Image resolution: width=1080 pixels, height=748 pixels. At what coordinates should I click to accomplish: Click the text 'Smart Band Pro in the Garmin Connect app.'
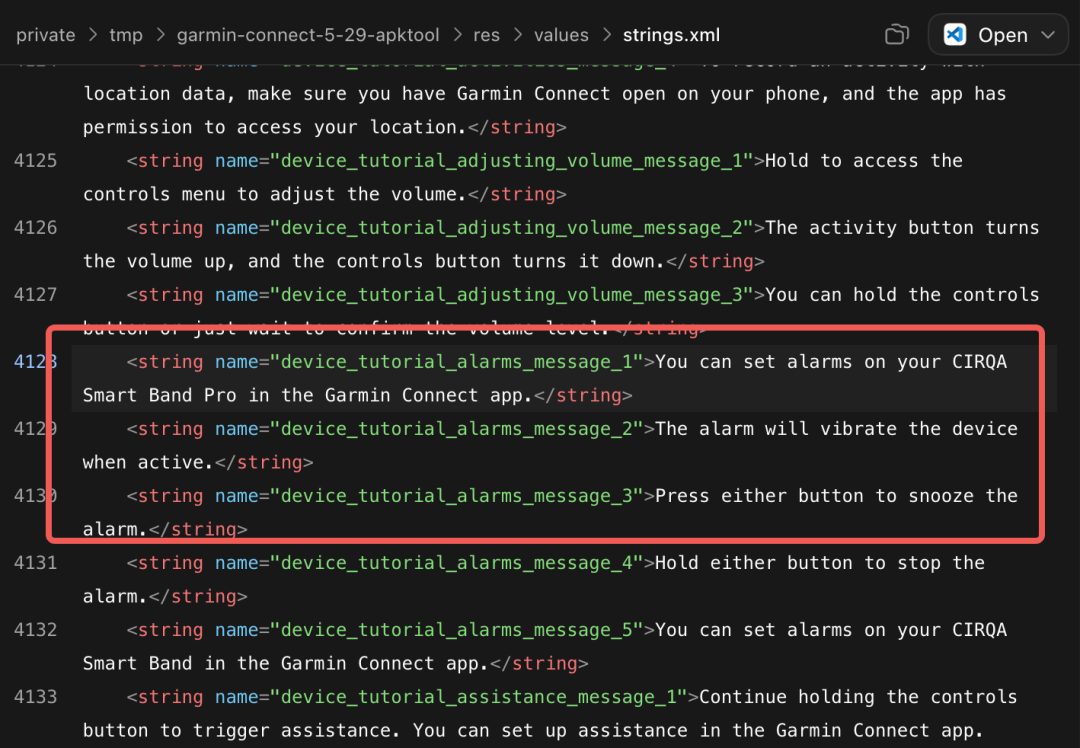pyautogui.click(x=308, y=395)
